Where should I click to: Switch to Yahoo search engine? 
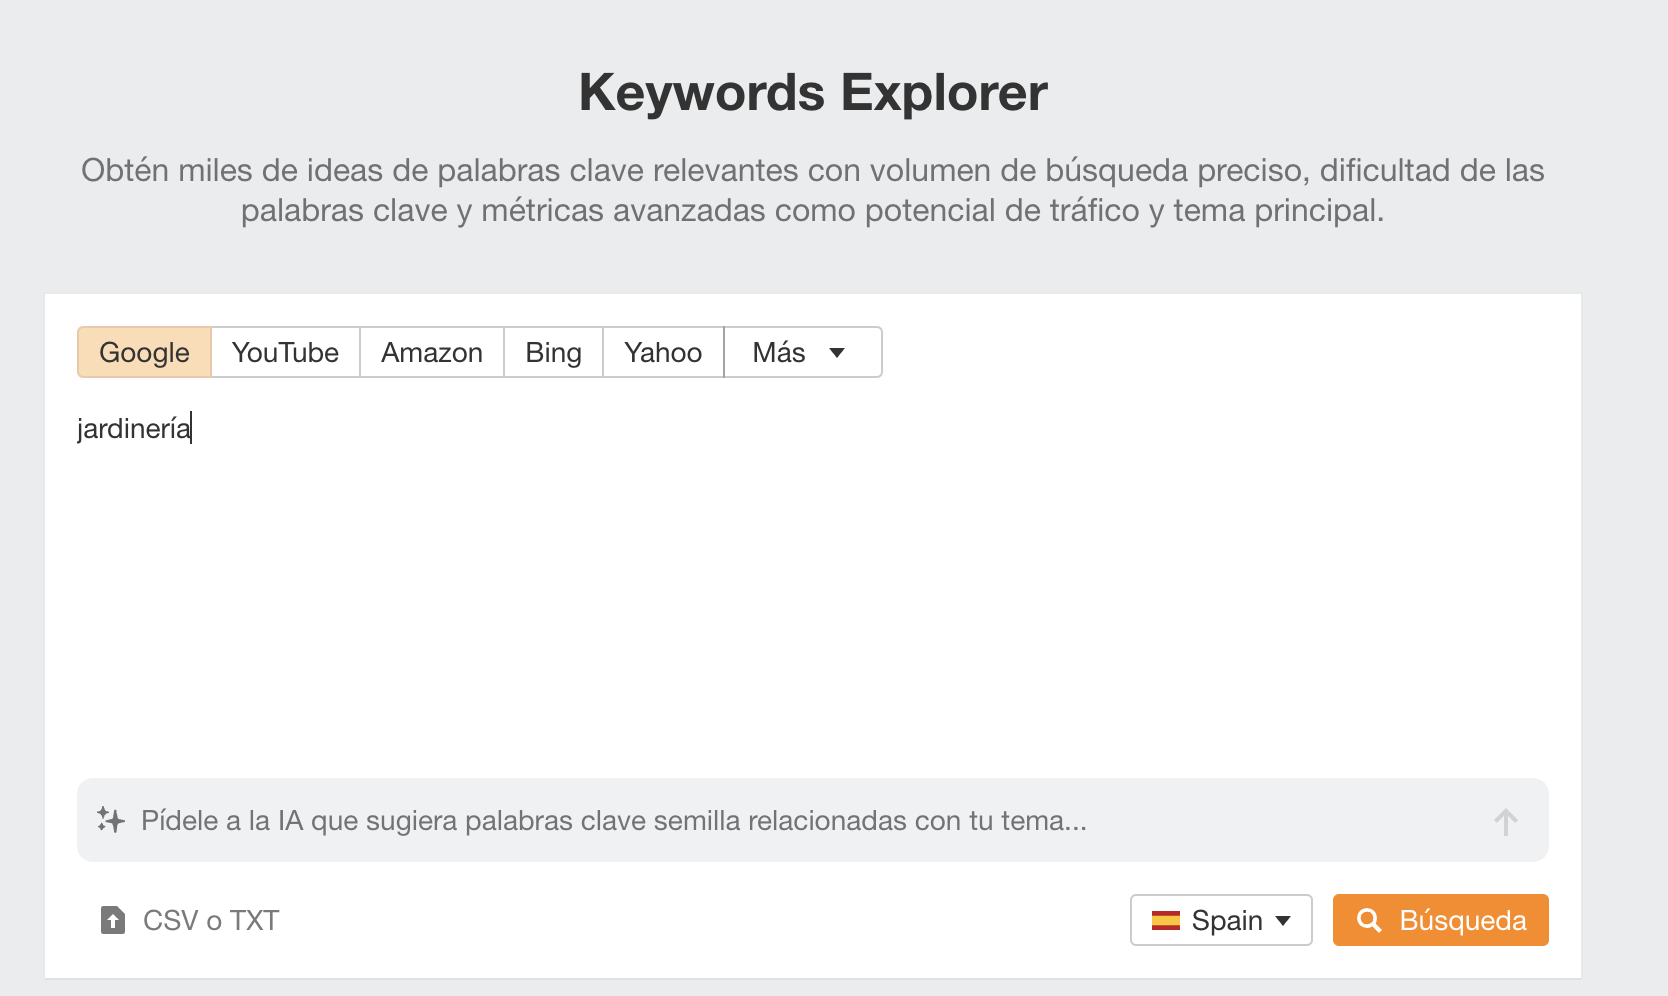point(662,352)
